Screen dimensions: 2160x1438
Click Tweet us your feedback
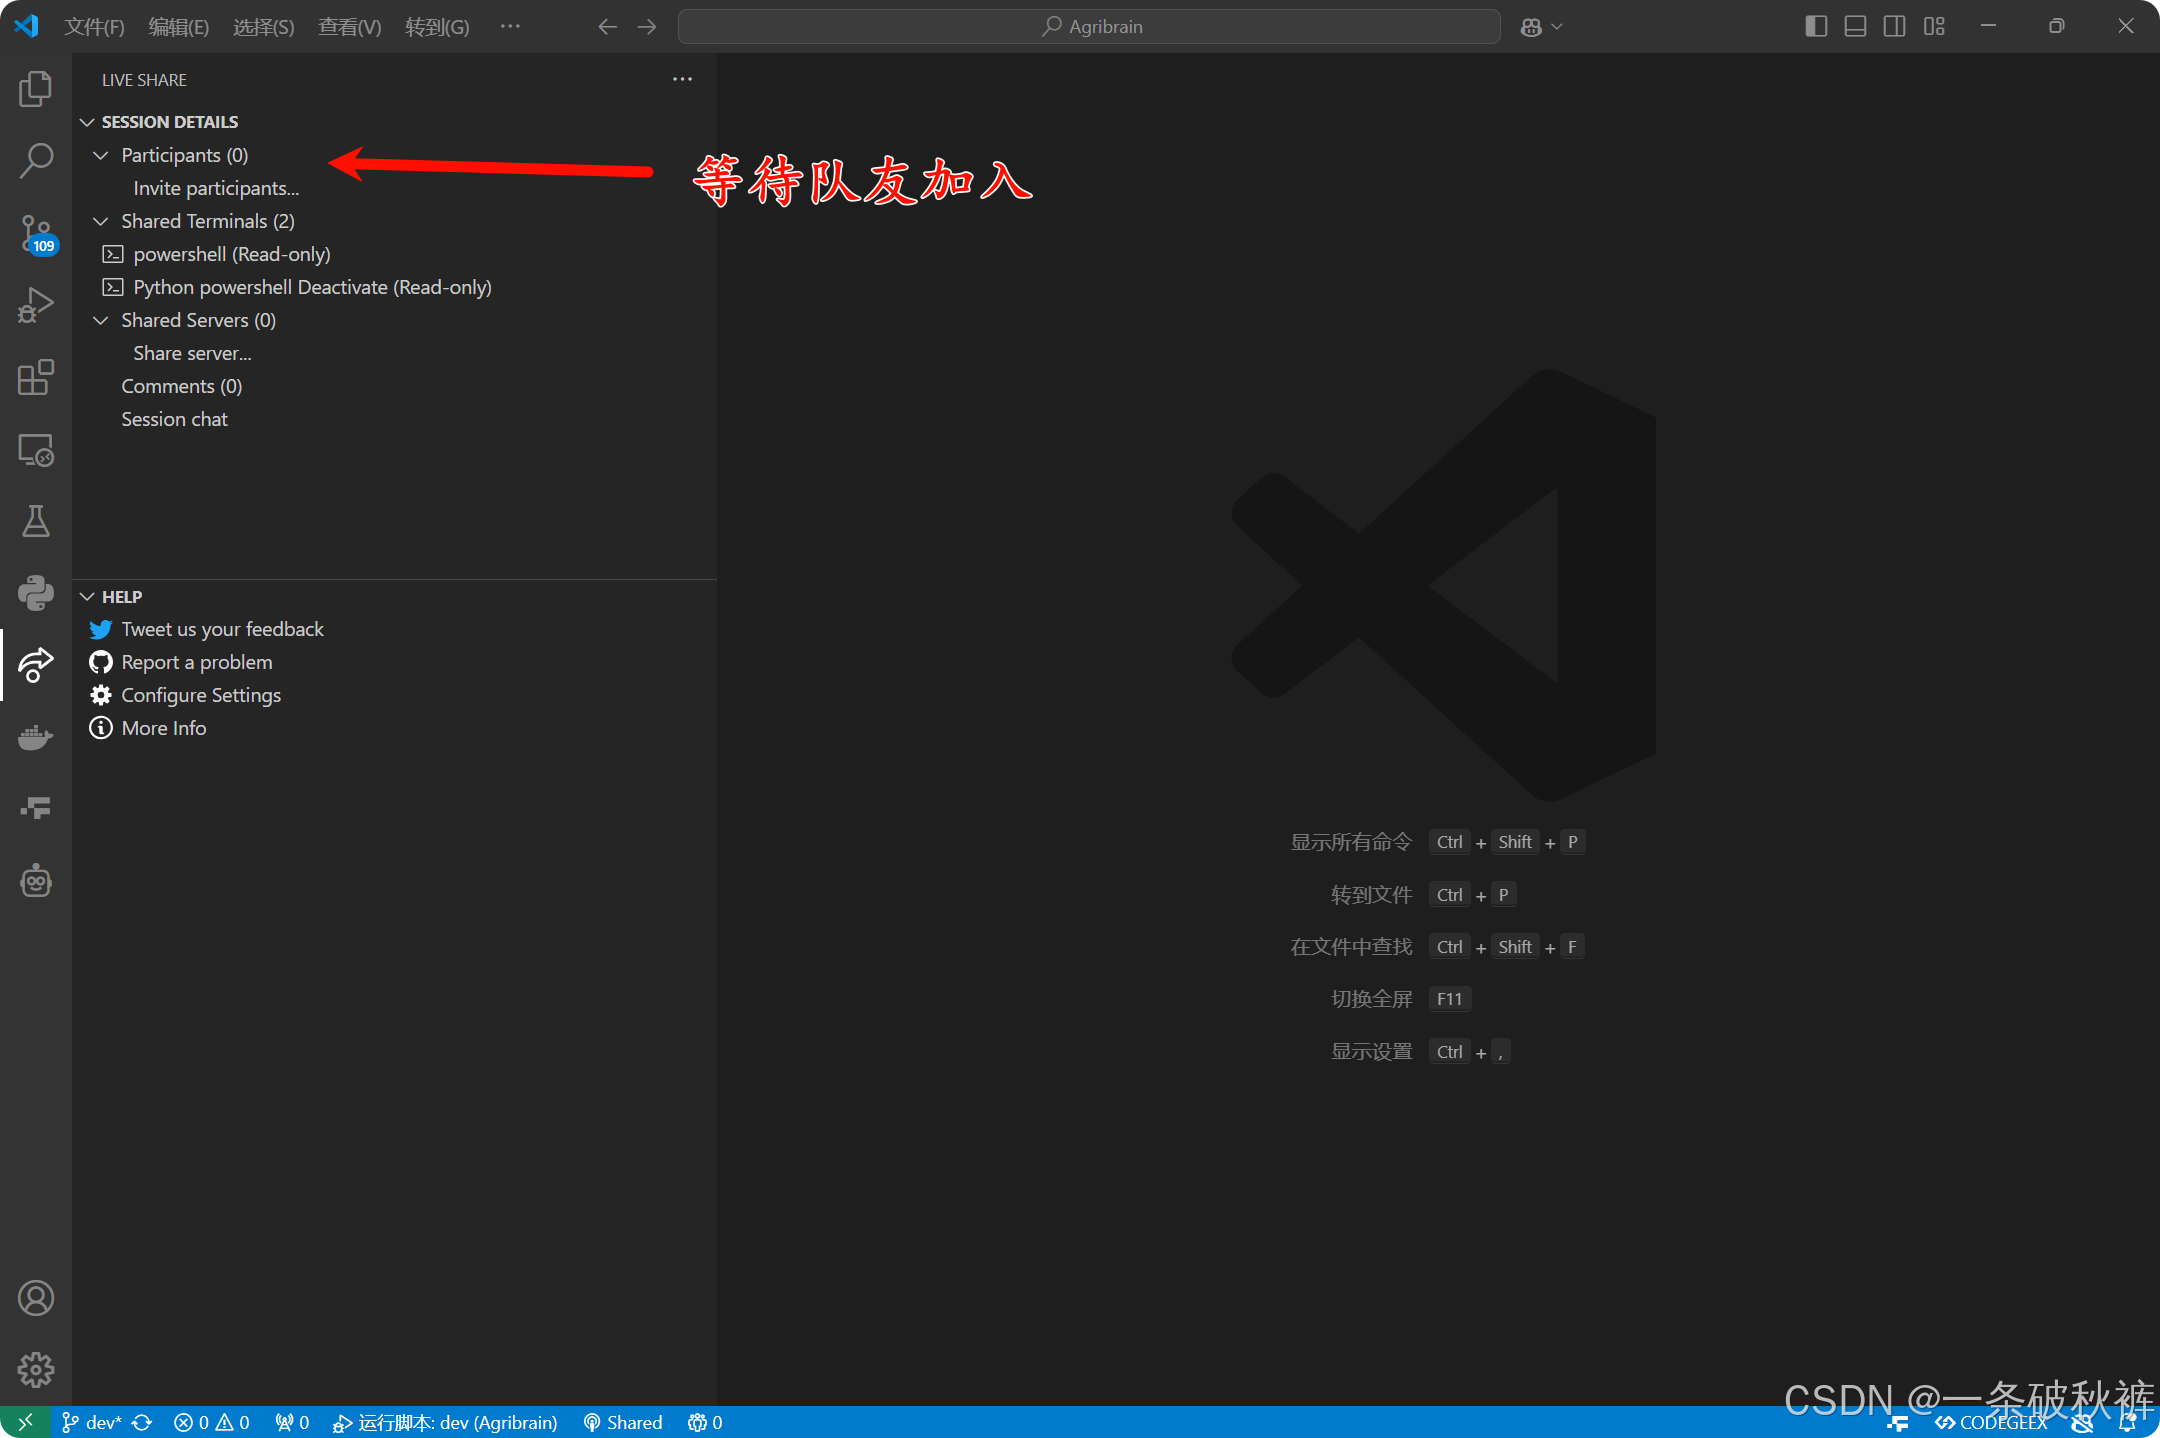[222, 629]
